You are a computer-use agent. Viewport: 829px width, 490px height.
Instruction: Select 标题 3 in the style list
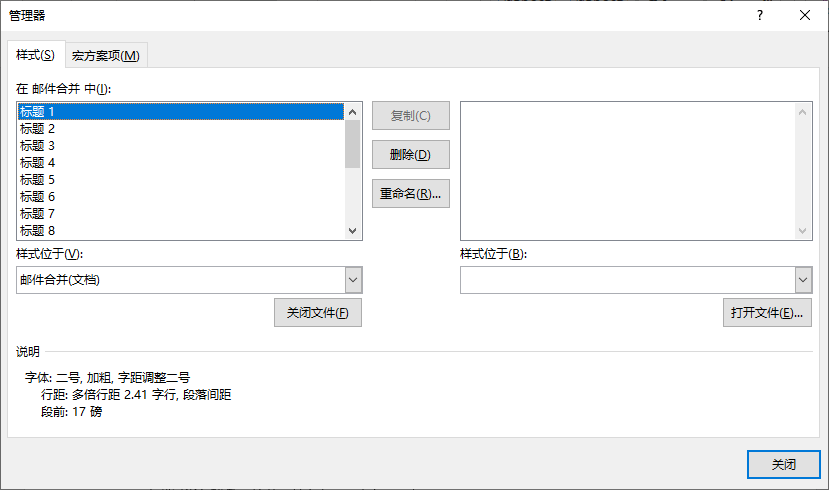[181, 145]
